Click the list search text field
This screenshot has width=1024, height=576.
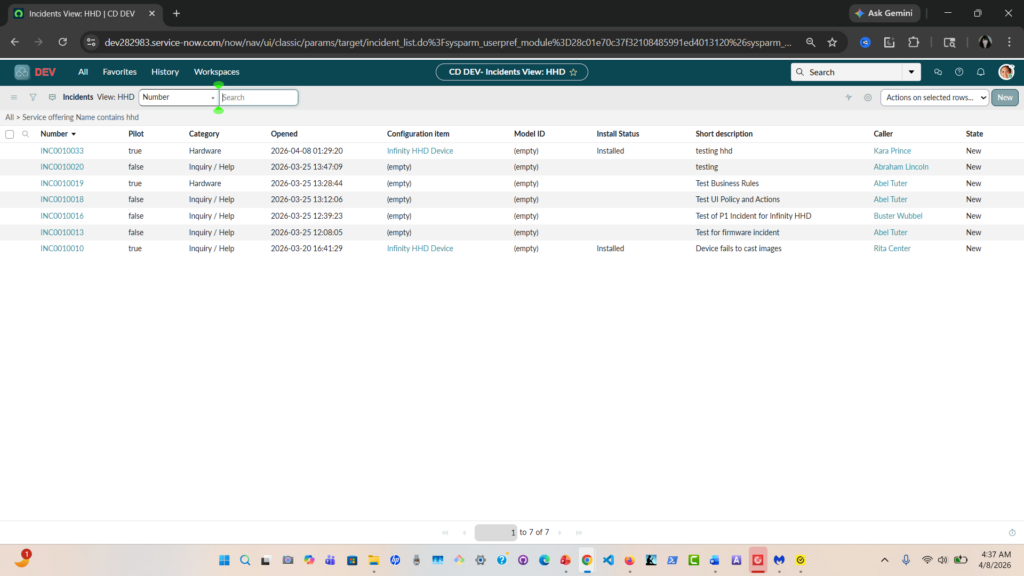tap(259, 97)
